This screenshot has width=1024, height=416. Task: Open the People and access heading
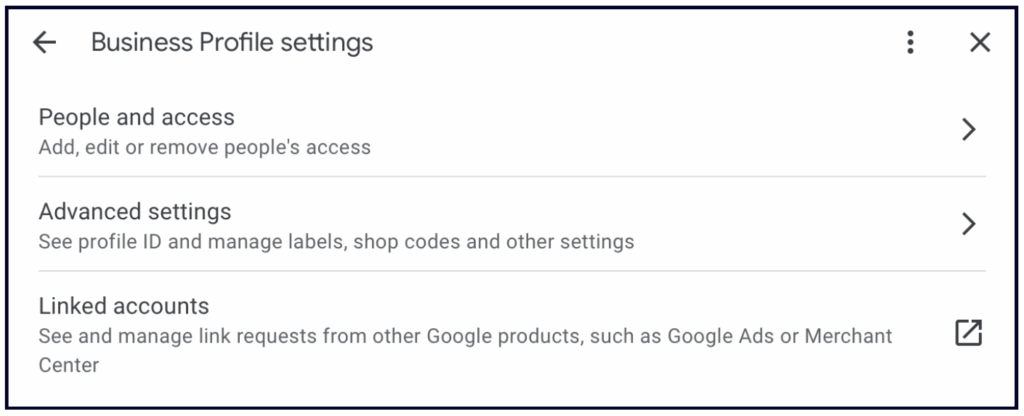[136, 117]
